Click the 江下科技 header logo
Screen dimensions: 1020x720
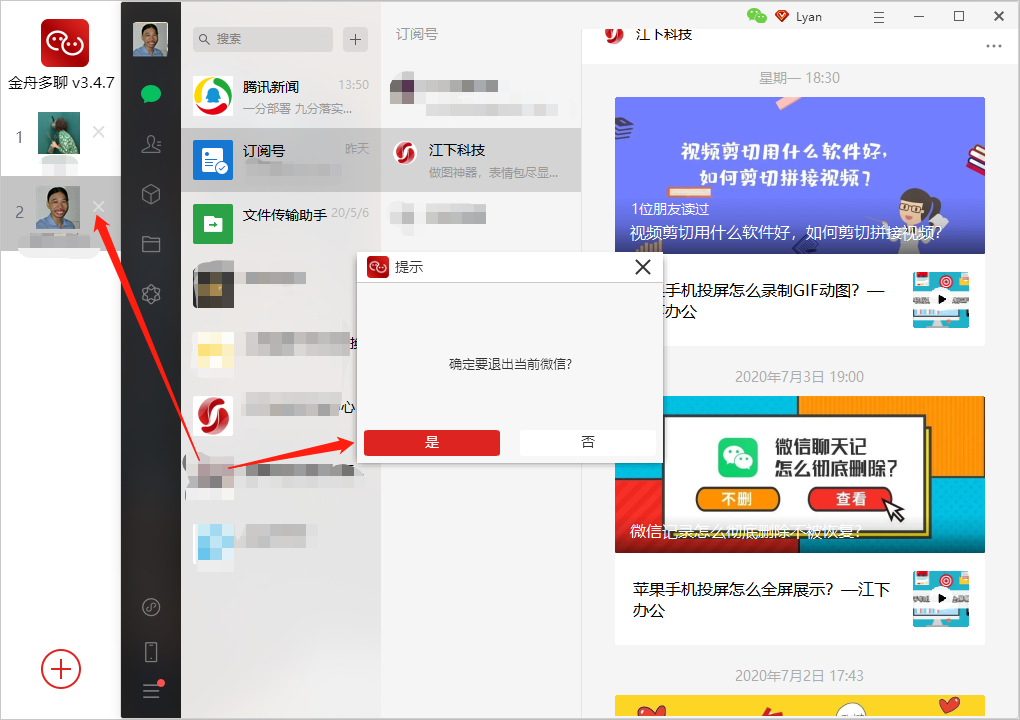pos(613,35)
